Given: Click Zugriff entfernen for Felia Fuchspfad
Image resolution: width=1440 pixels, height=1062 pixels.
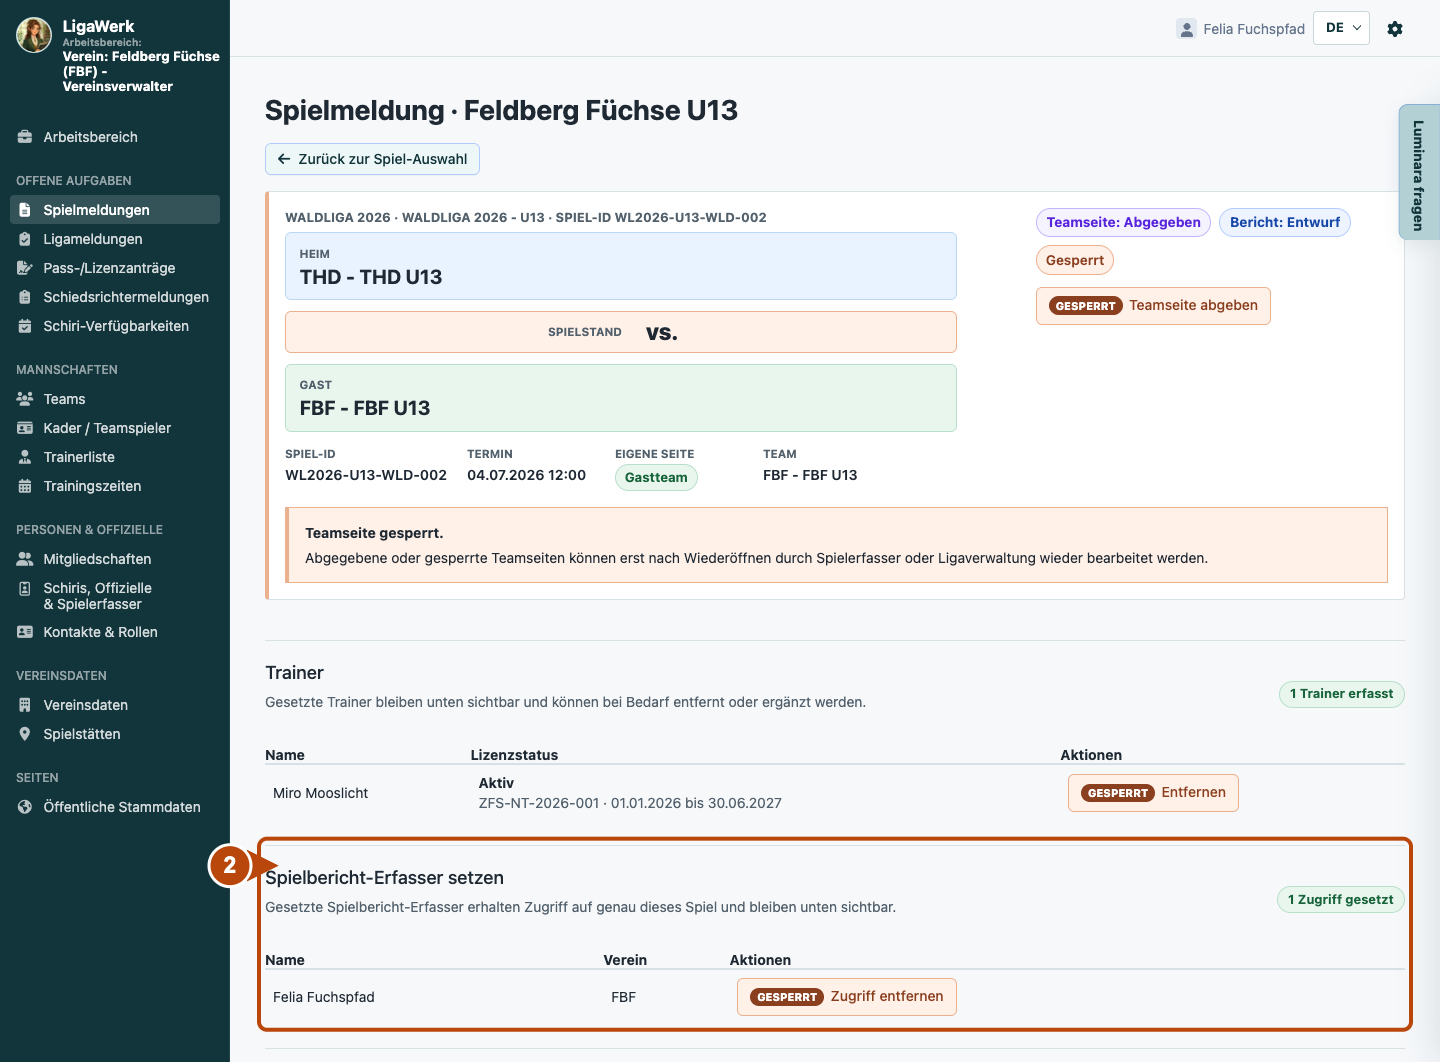Looking at the screenshot, I should point(846,997).
